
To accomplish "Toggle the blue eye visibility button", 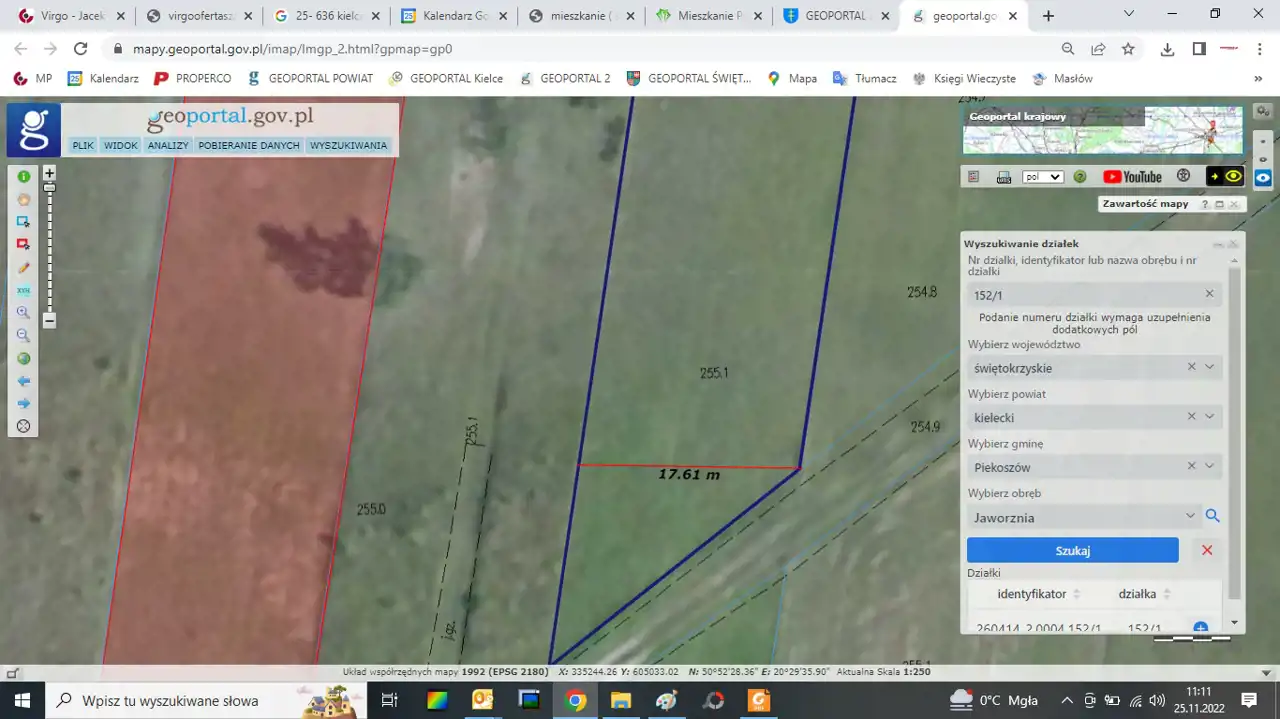I will coord(1263,178).
